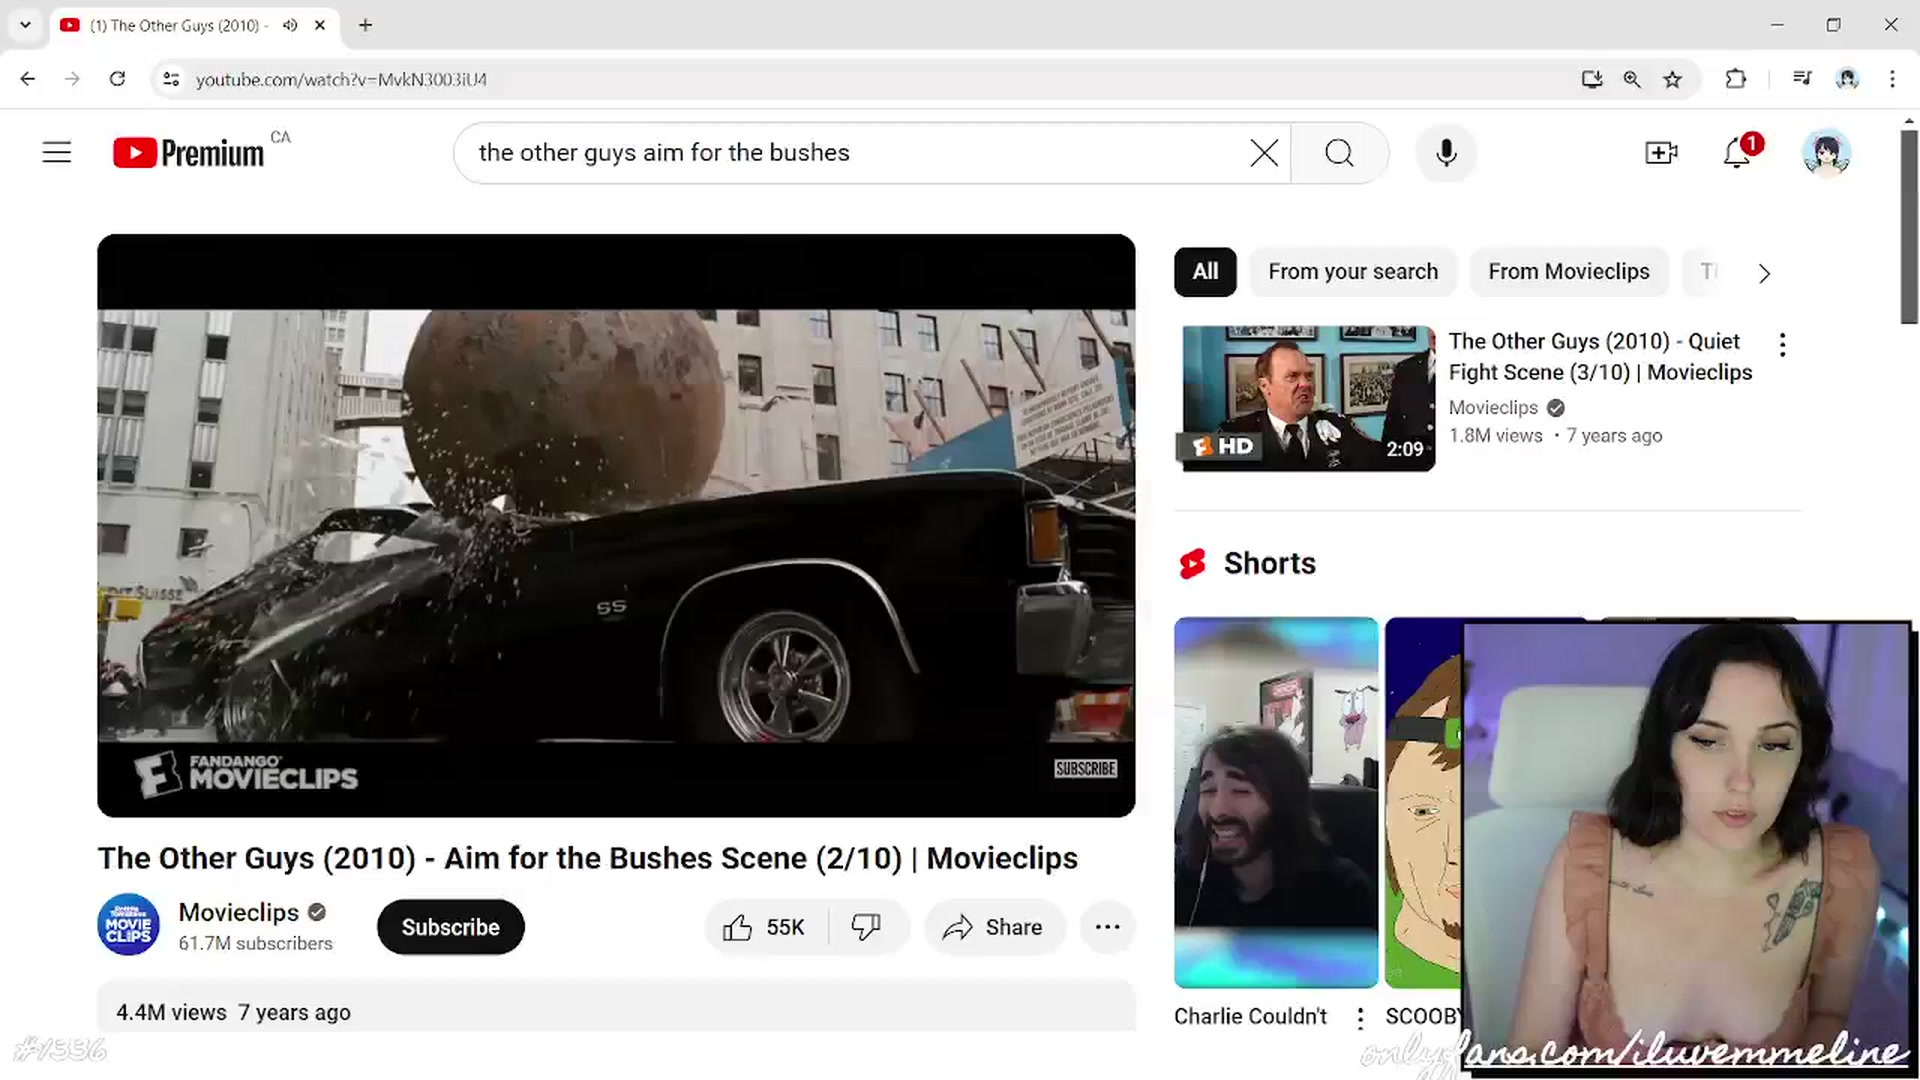1920x1080 pixels.
Task: Select the From Movieclips chip
Action: tap(1568, 272)
